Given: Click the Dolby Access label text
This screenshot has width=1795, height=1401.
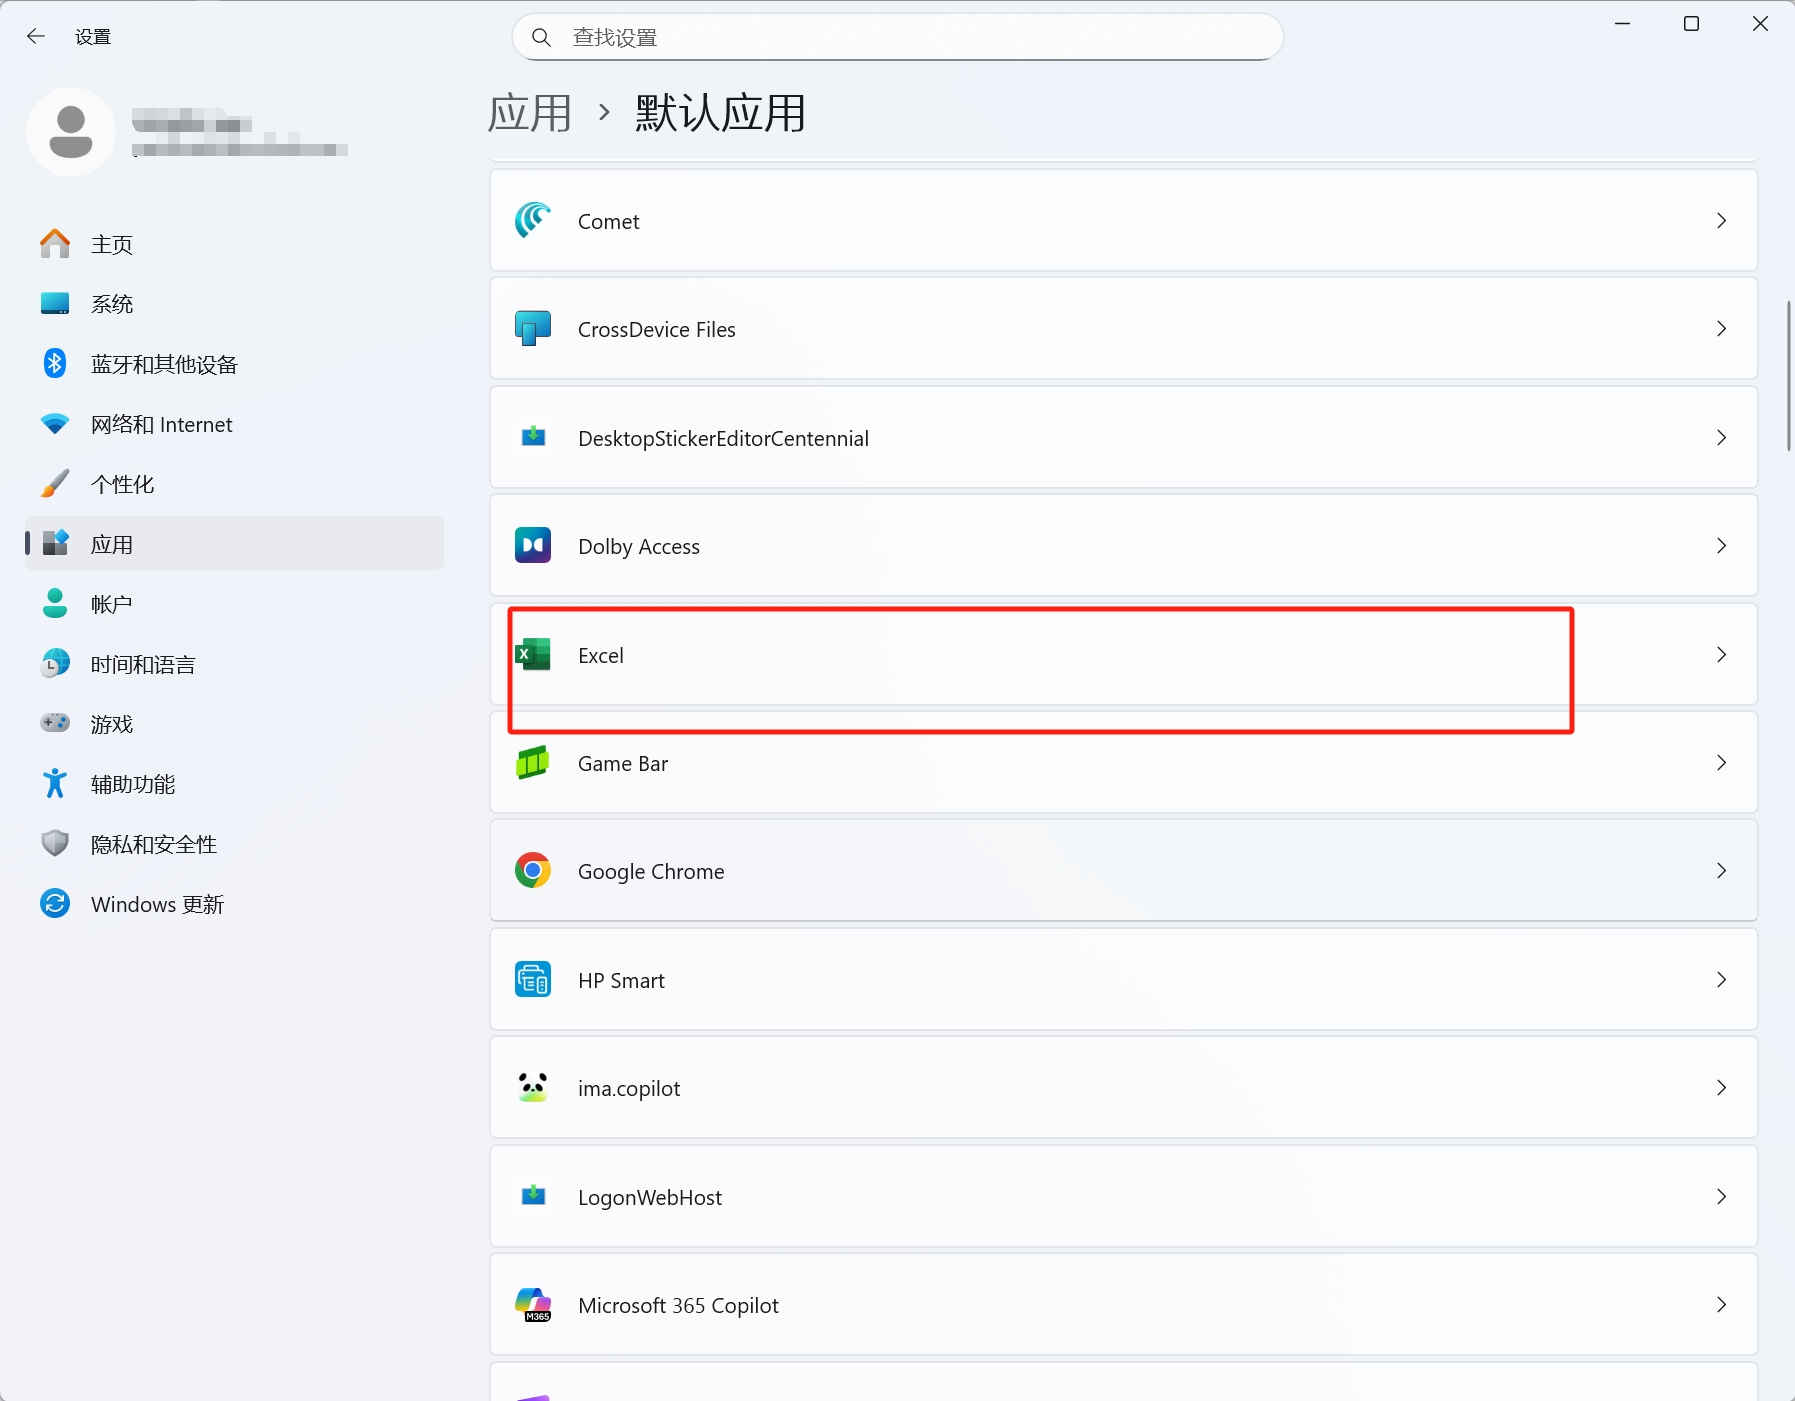Looking at the screenshot, I should [x=639, y=546].
